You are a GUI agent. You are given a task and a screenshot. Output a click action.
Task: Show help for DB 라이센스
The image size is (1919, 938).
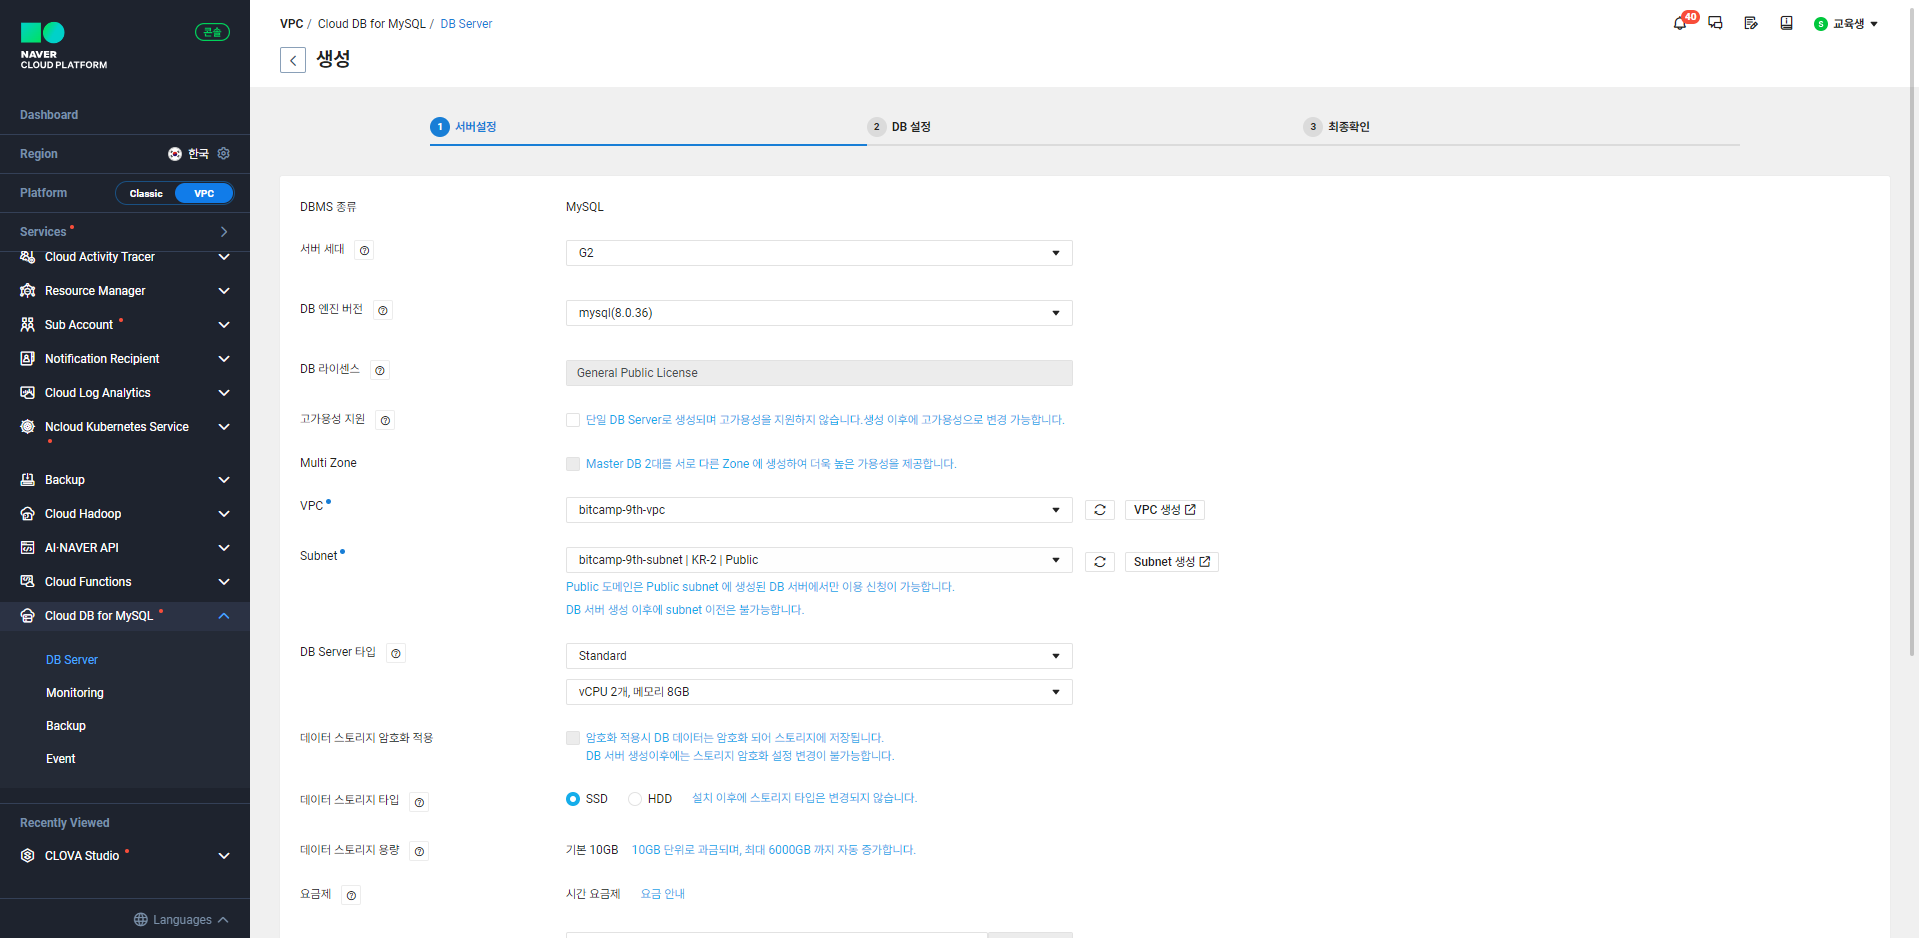(x=380, y=371)
